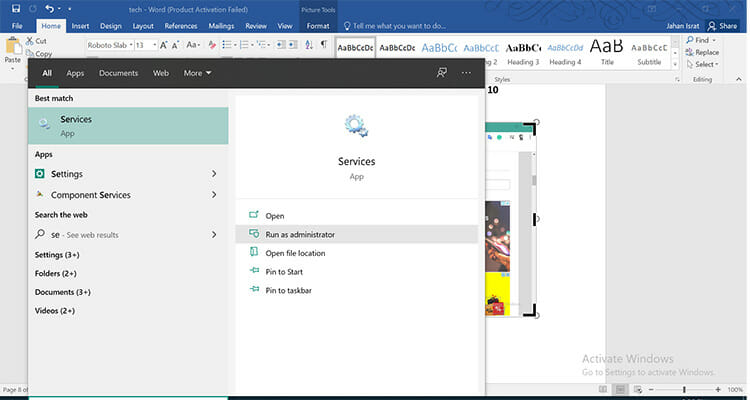Select the Apps search filter tab
Viewport: 750px width, 400px height.
[x=75, y=73]
